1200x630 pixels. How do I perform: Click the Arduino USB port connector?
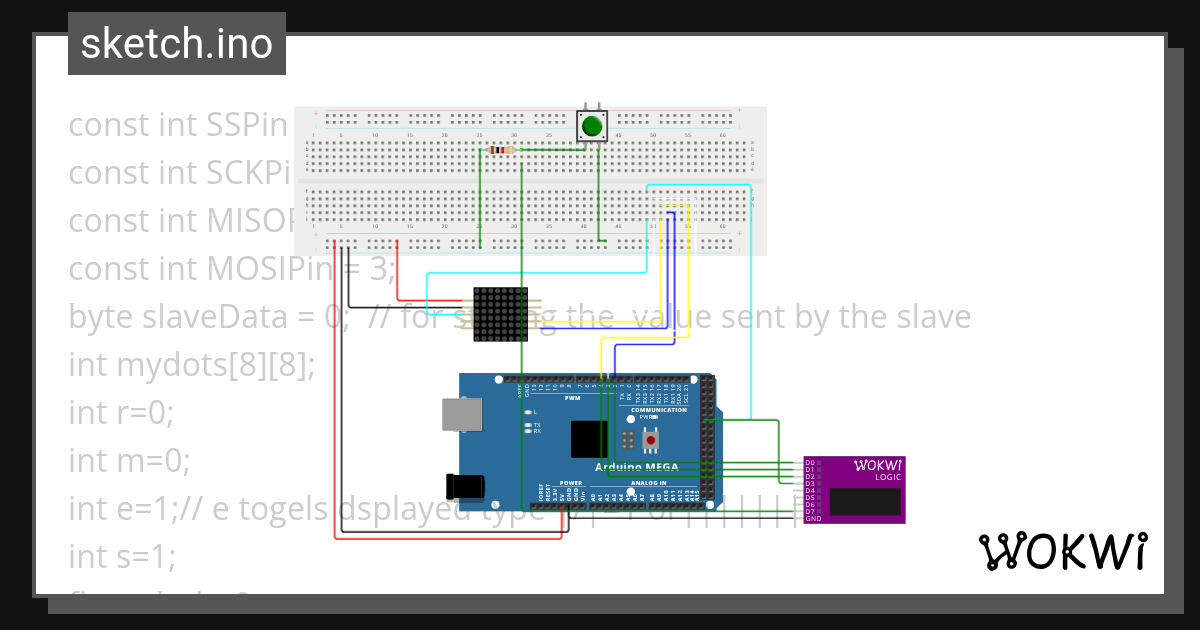[463, 415]
